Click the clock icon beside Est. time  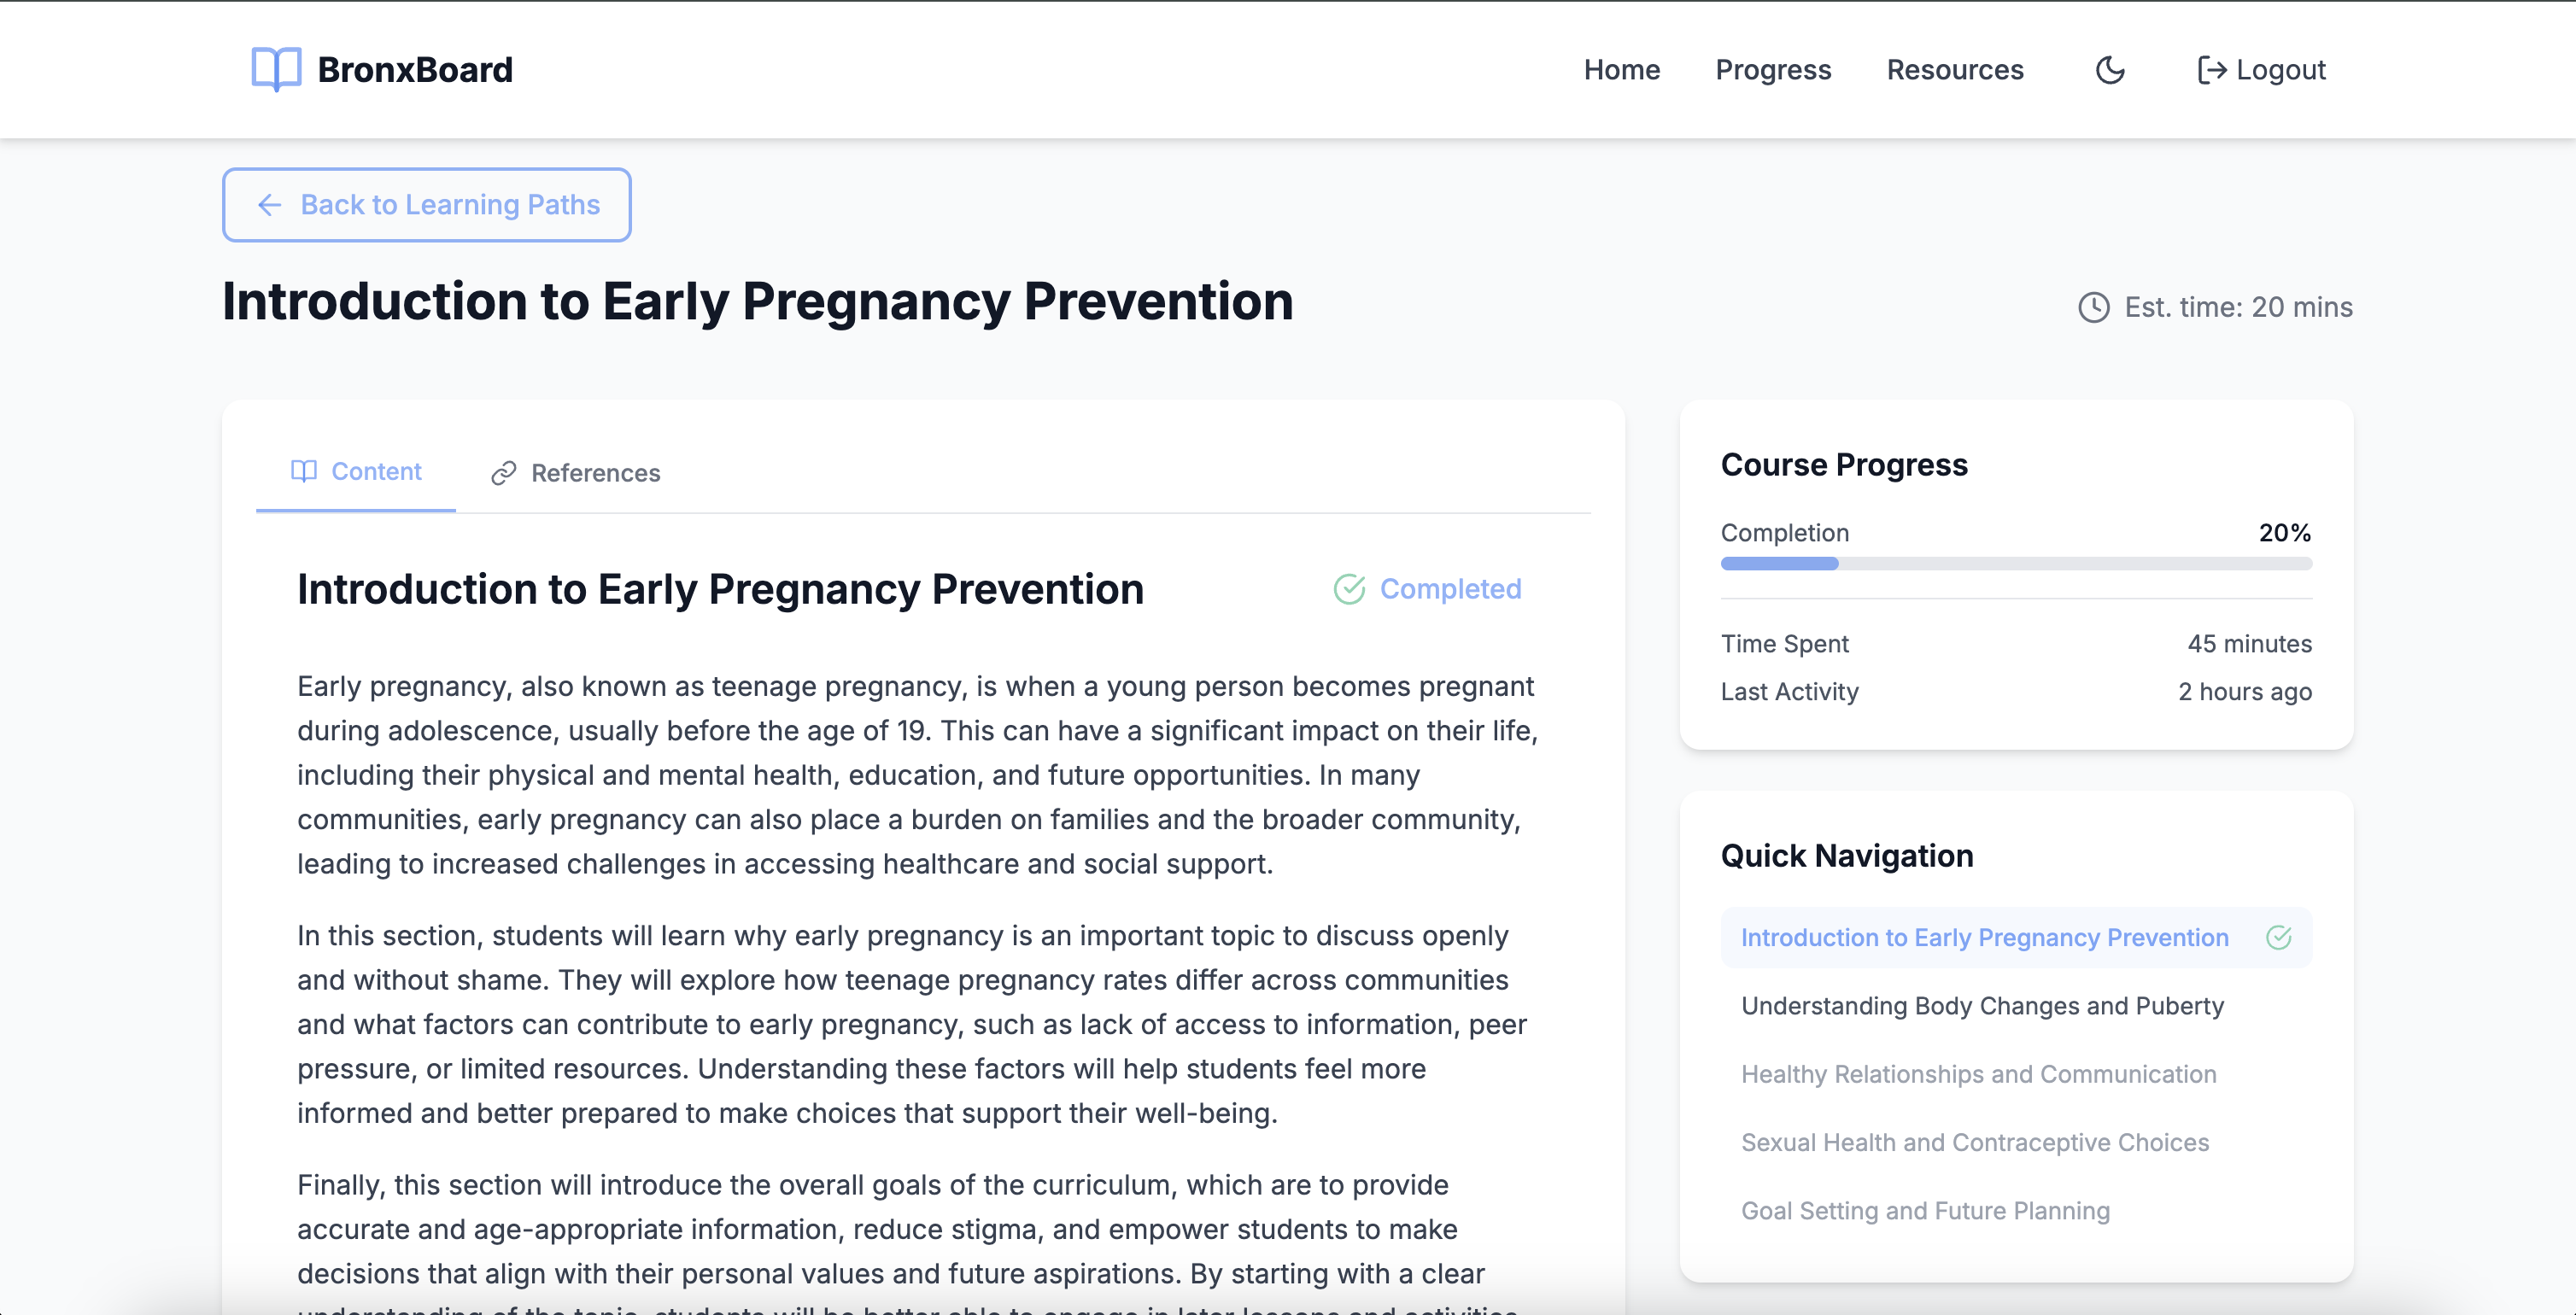[x=2094, y=307]
